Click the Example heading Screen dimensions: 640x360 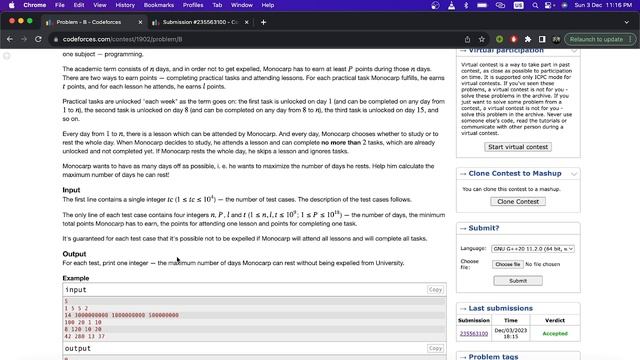click(76, 278)
